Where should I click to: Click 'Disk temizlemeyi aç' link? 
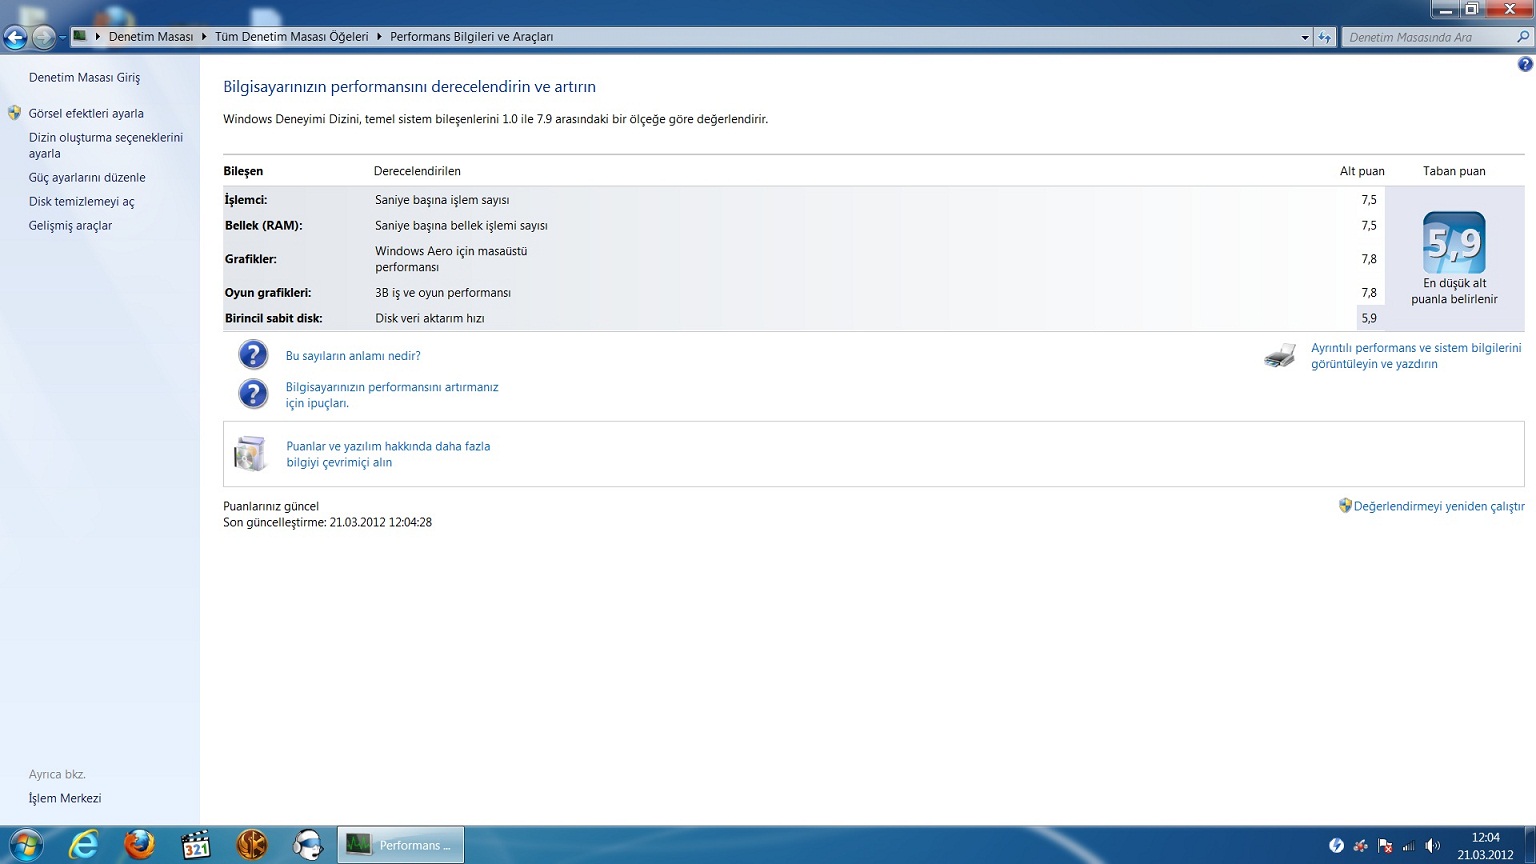tap(81, 201)
